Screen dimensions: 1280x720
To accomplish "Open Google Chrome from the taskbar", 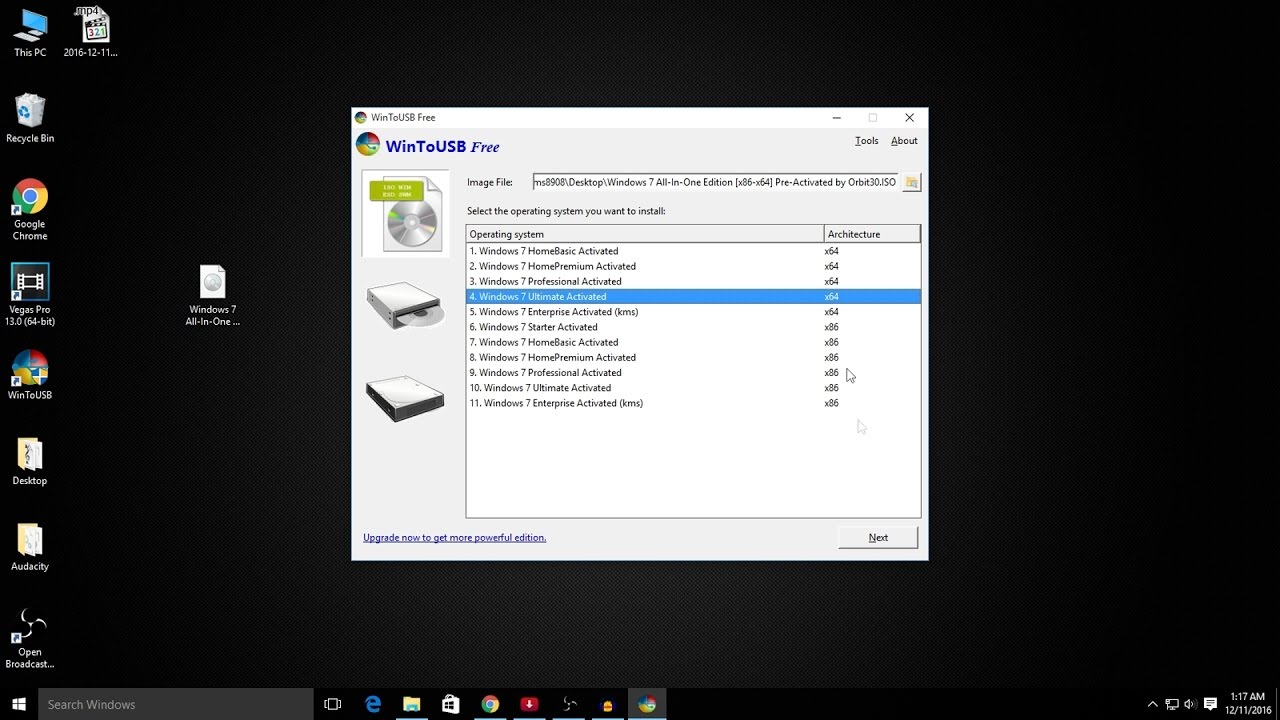I will click(x=490, y=704).
